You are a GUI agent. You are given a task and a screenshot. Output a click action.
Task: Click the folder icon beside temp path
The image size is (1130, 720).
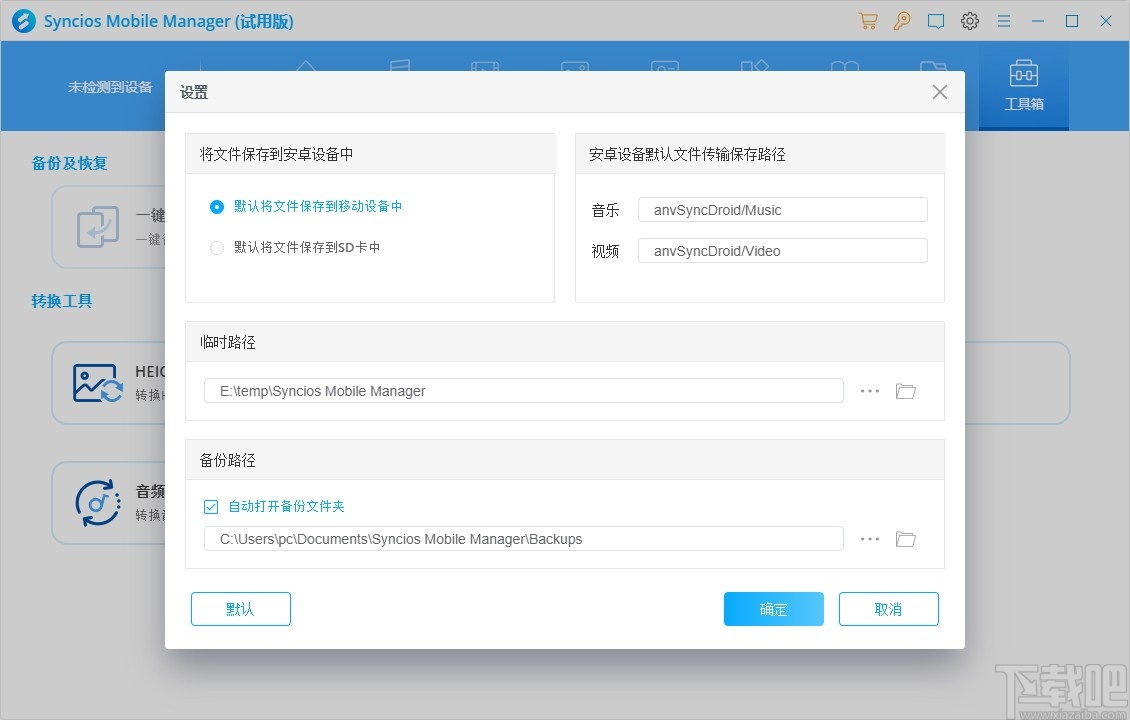[905, 391]
